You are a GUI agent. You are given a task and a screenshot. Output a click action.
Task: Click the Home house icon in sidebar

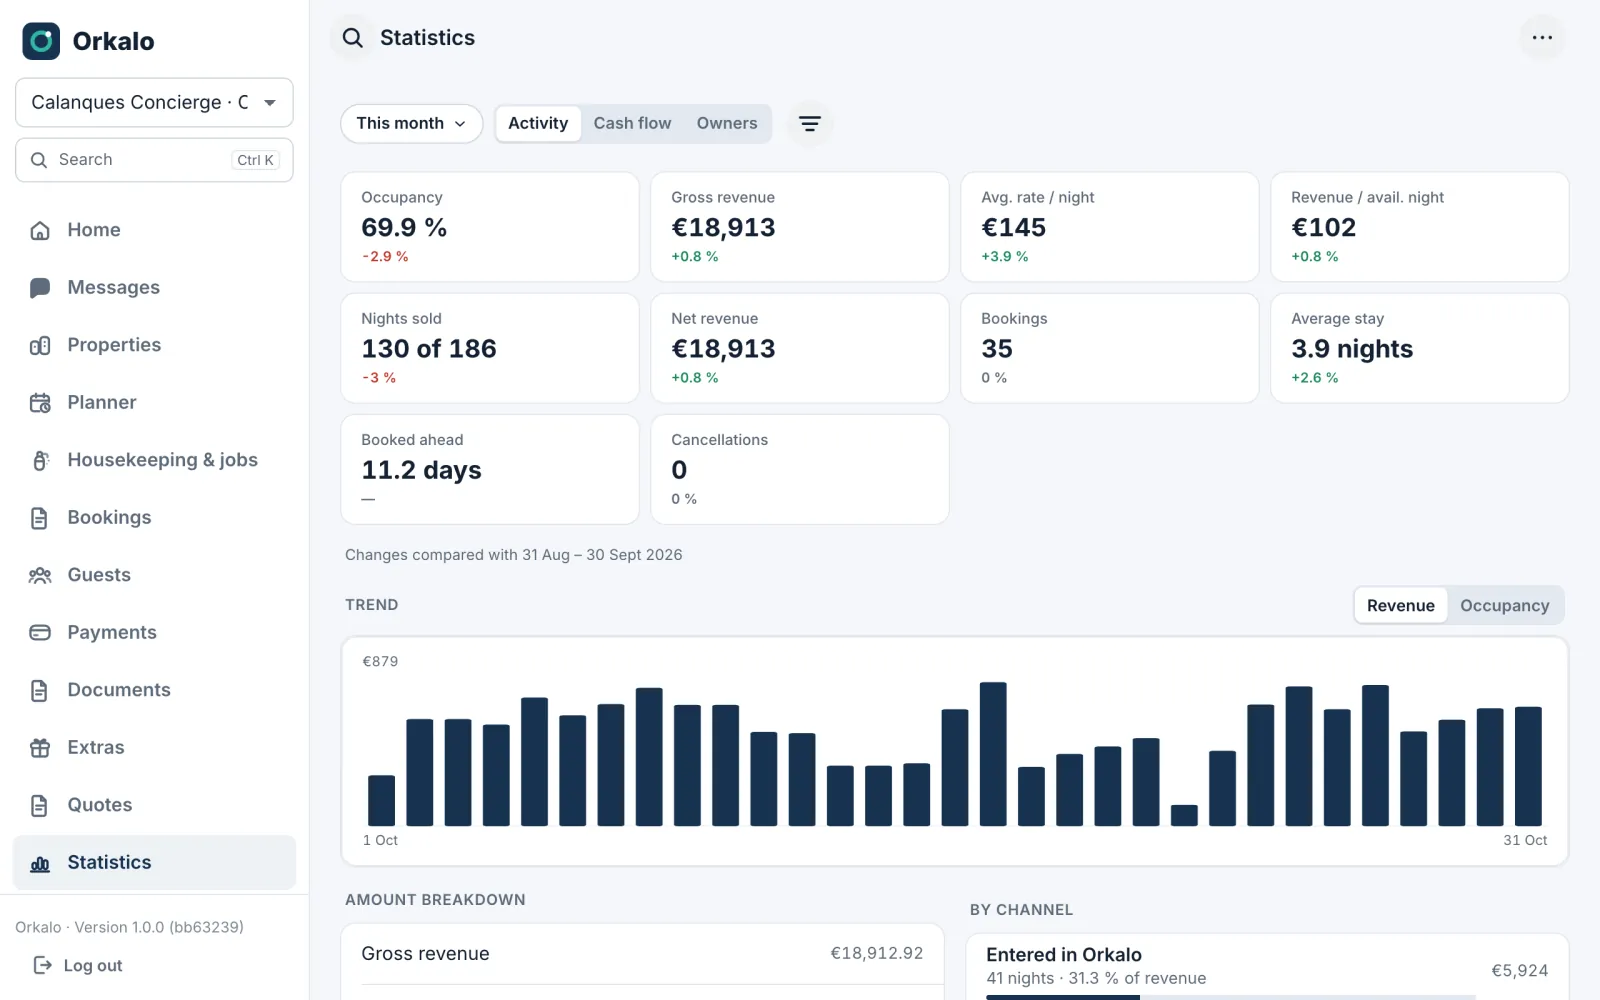point(40,231)
